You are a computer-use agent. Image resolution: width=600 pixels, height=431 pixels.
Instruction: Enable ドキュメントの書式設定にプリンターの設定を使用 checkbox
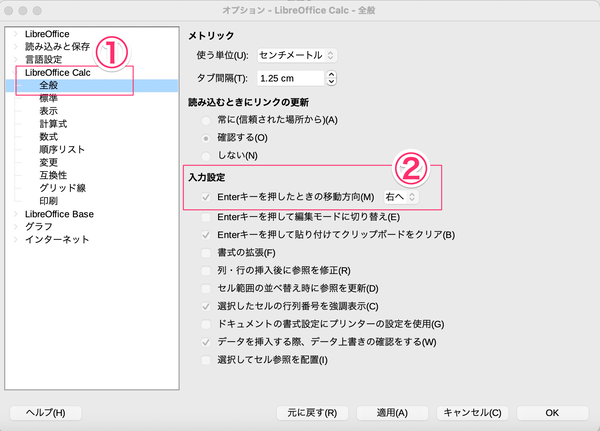click(x=206, y=325)
